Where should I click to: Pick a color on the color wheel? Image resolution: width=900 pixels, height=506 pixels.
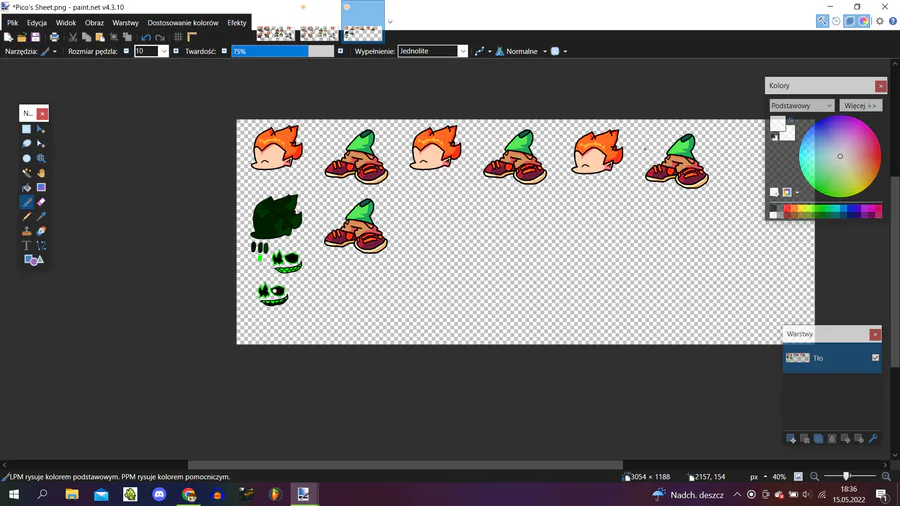click(840, 156)
